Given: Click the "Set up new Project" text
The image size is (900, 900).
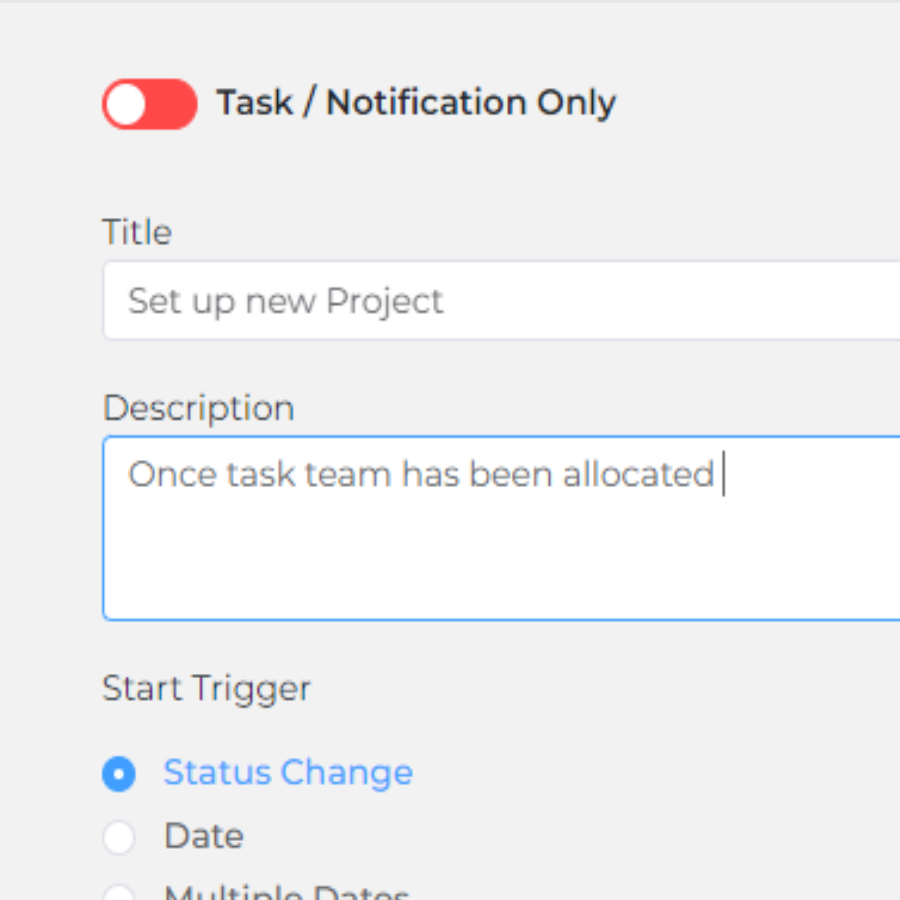Looking at the screenshot, I should click(x=286, y=301).
